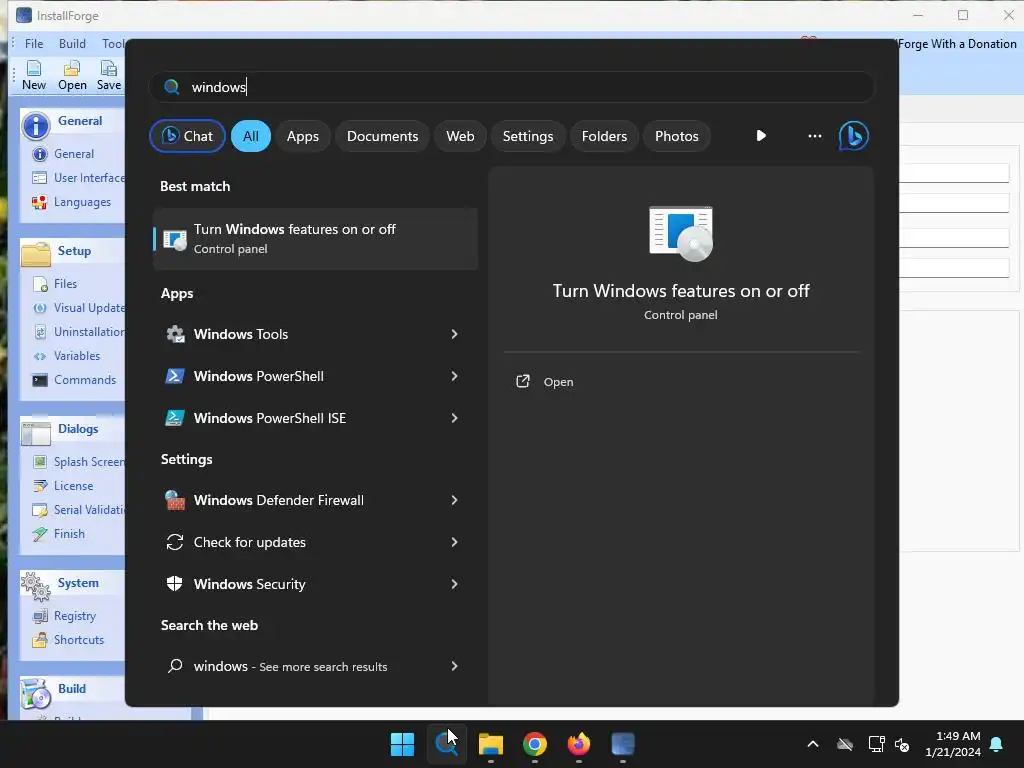1024x768 pixels.
Task: Open Files section in InstallForge Setup
Action: [x=65, y=284]
